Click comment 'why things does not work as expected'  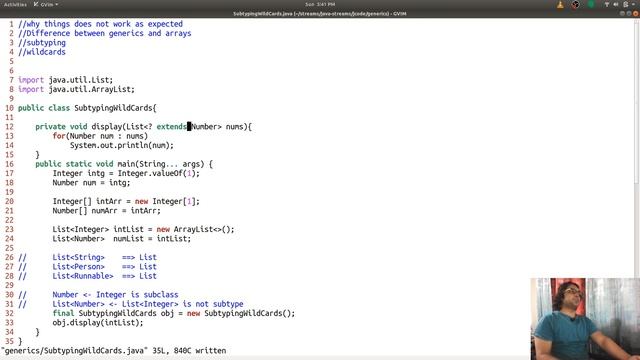pos(100,24)
